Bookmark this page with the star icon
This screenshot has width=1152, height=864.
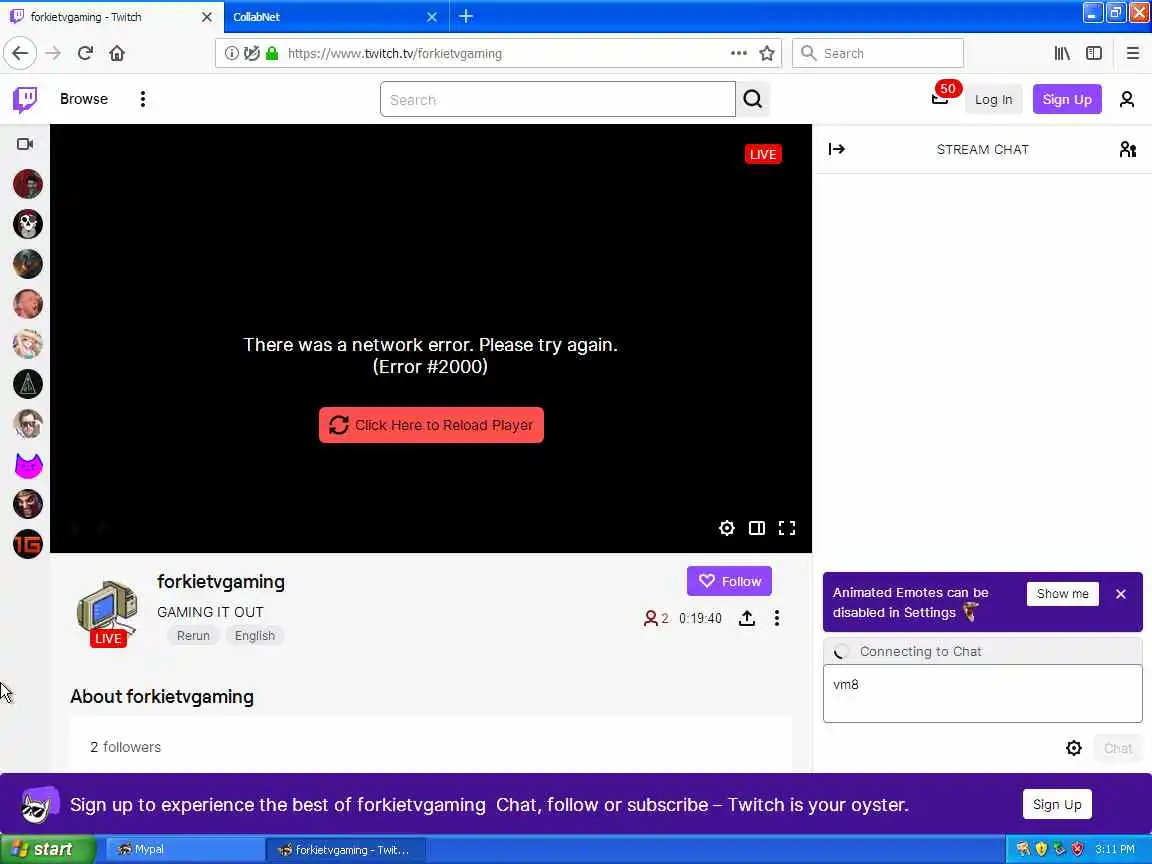coord(767,53)
